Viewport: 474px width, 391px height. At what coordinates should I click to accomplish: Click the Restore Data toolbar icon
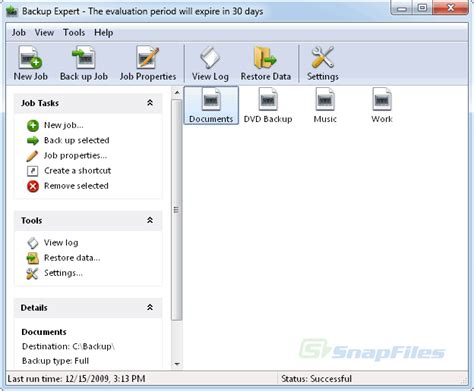tap(266, 63)
